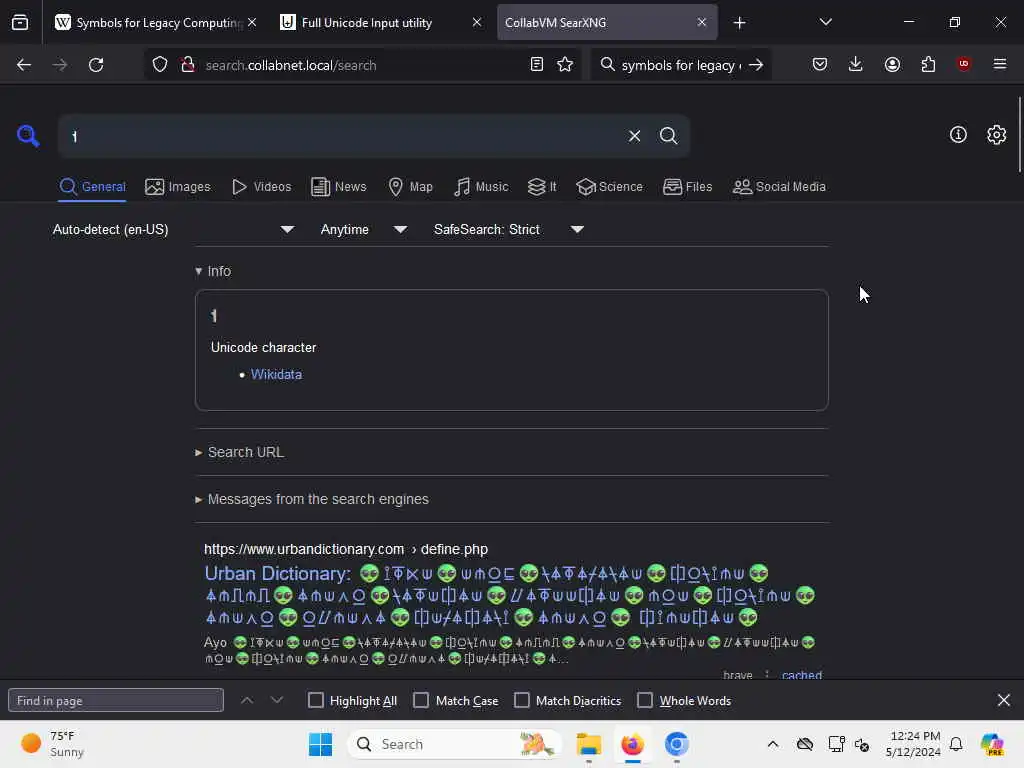Screen dimensions: 1024x768
Task: Select the News search category
Action: (x=338, y=187)
